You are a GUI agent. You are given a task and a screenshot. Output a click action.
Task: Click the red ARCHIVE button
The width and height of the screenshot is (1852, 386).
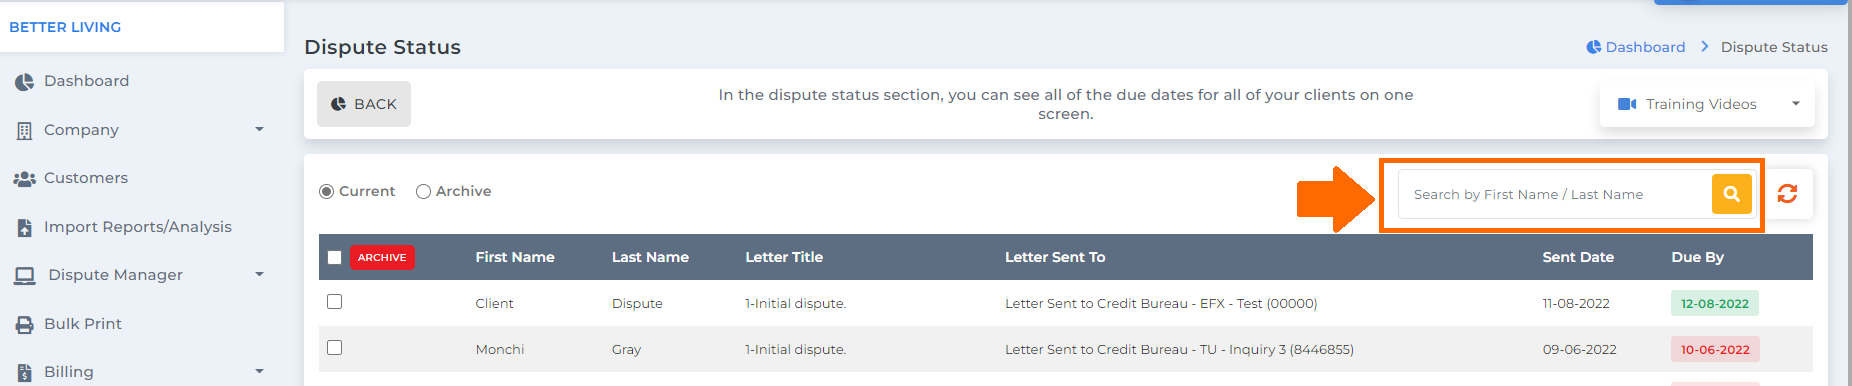tap(382, 258)
